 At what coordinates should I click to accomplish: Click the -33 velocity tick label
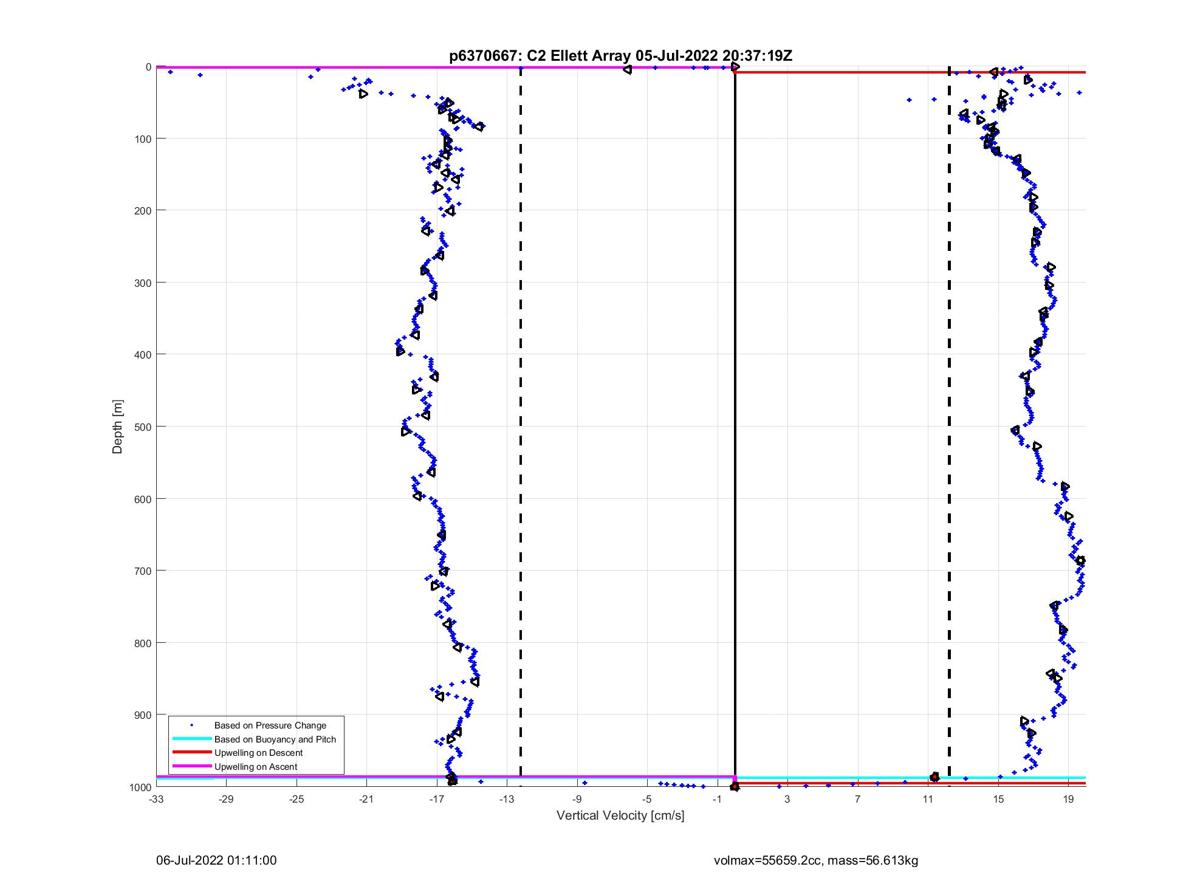156,800
